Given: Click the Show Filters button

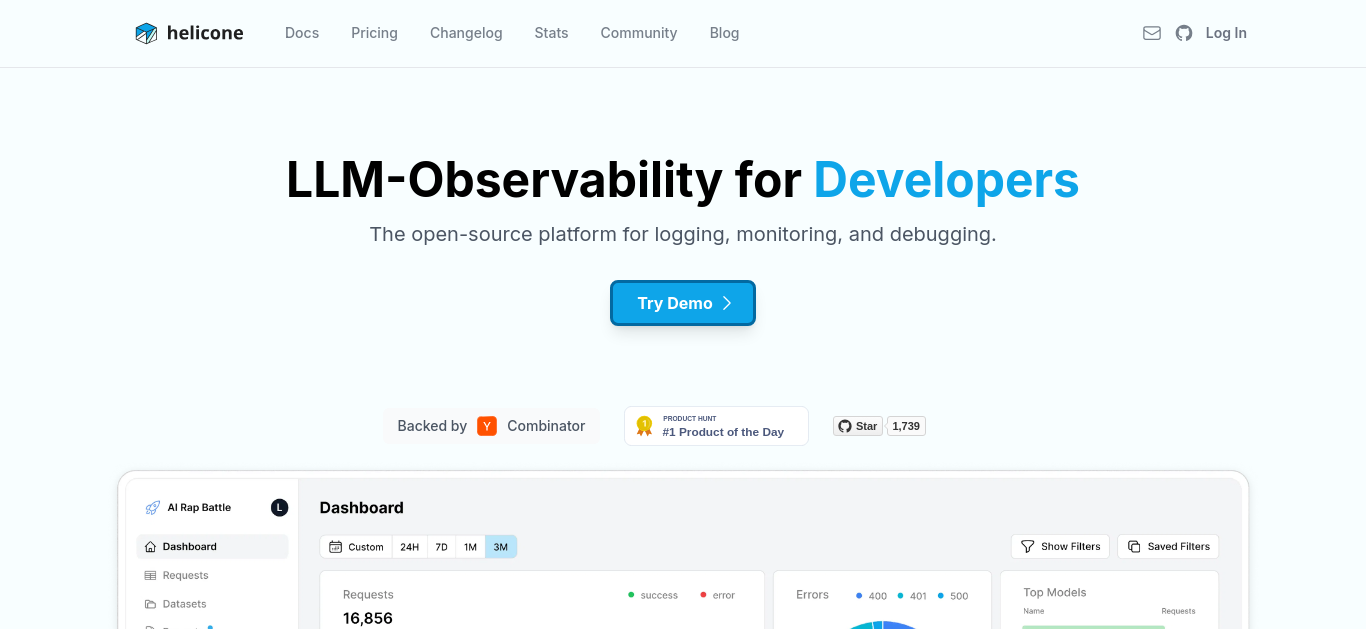Looking at the screenshot, I should tap(1060, 547).
